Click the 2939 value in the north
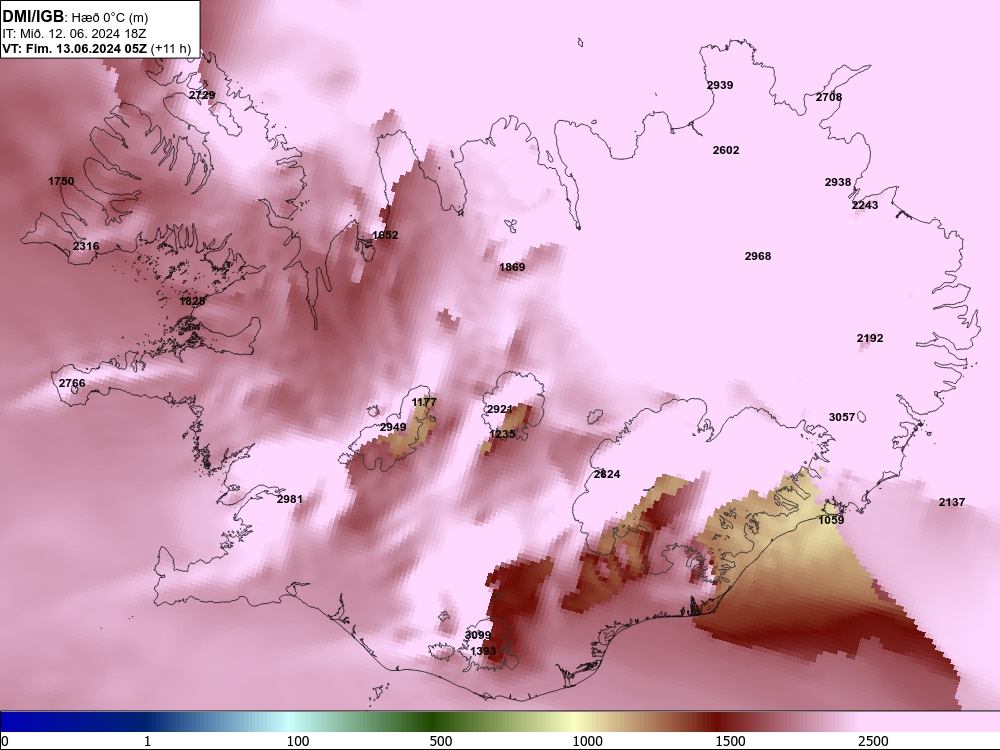 pyautogui.click(x=720, y=85)
